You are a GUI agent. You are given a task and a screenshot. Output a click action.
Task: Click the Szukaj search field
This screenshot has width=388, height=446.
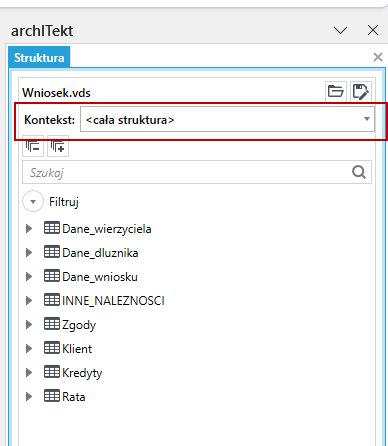click(x=197, y=172)
